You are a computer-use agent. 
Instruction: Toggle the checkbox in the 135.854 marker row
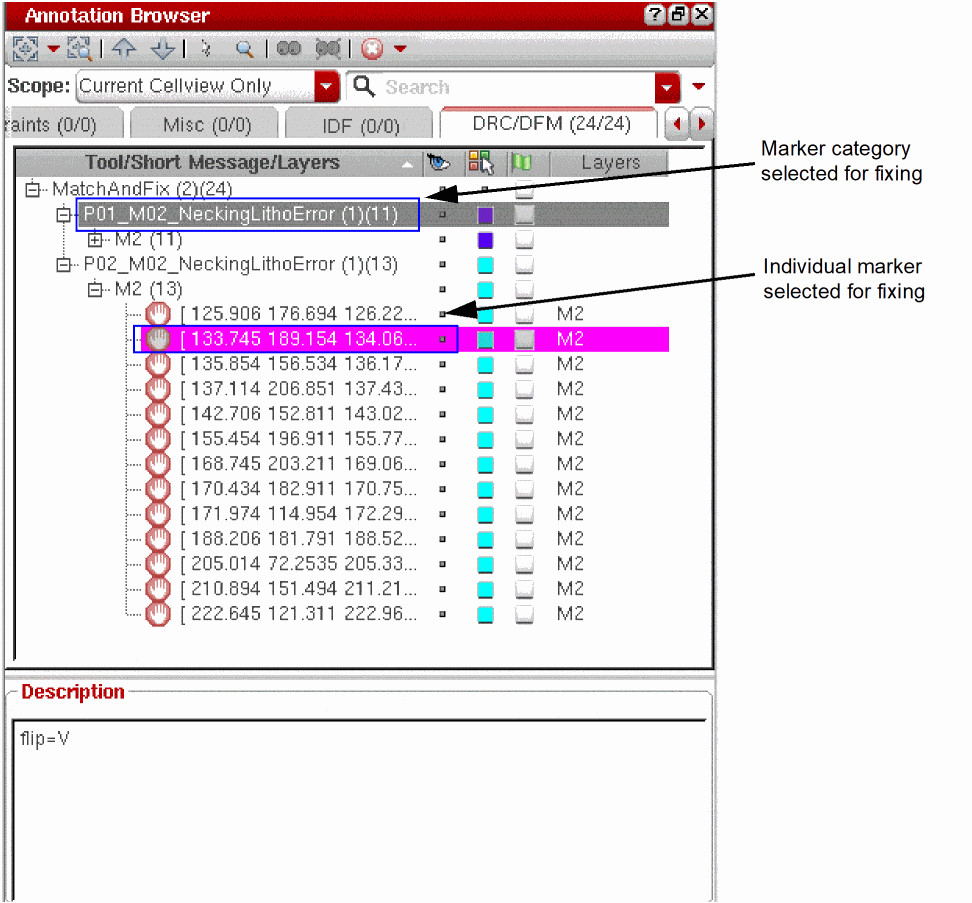pyautogui.click(x=524, y=365)
